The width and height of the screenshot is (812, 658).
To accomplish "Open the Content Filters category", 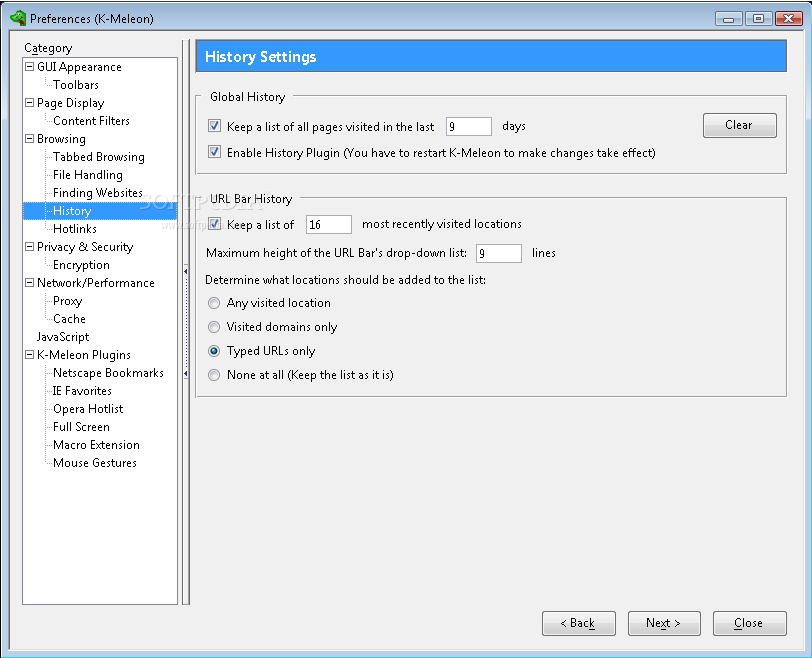I will pos(91,121).
